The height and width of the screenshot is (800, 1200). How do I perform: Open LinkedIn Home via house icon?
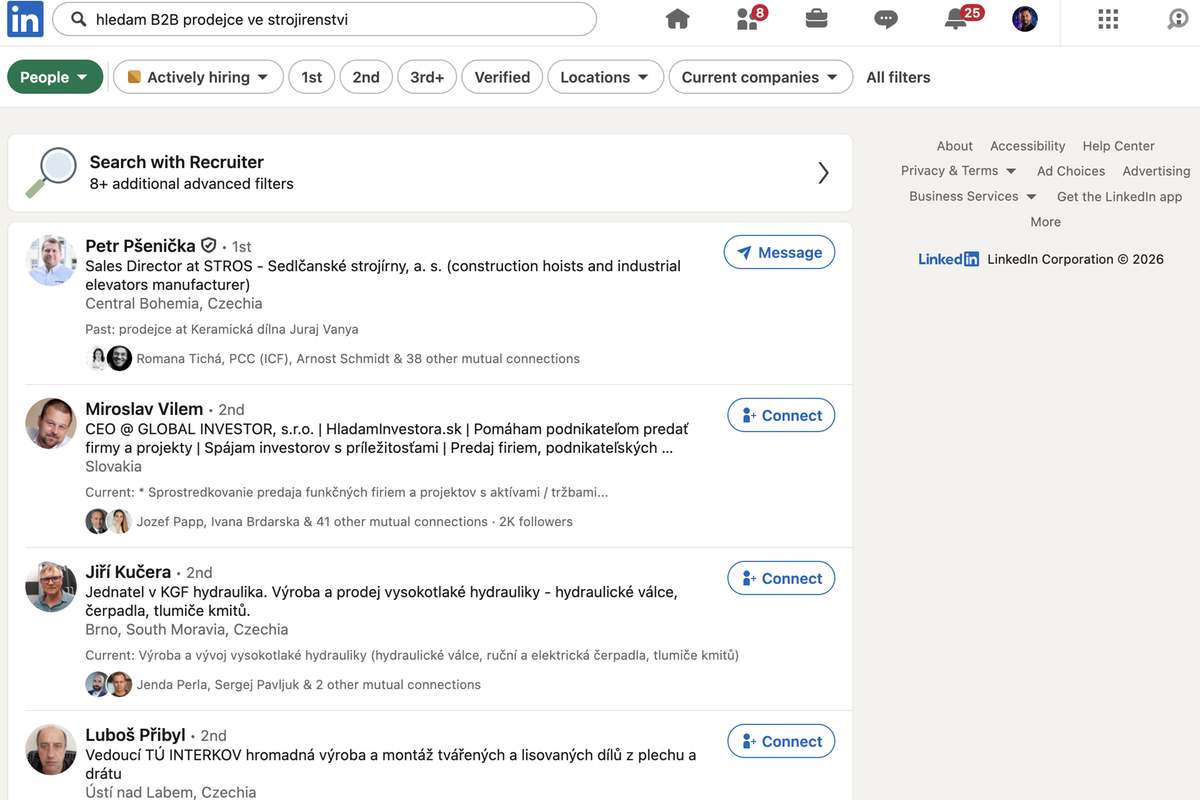coord(678,19)
